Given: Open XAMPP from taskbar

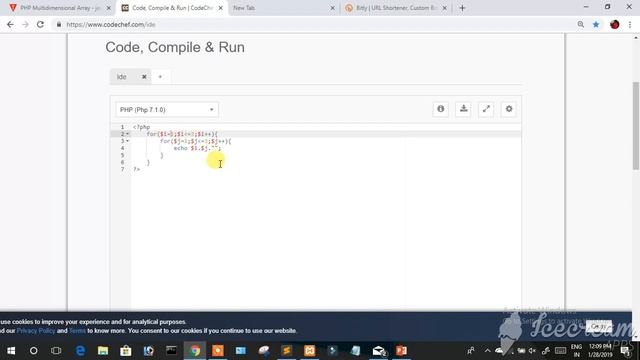Looking at the screenshot, I should [309, 351].
